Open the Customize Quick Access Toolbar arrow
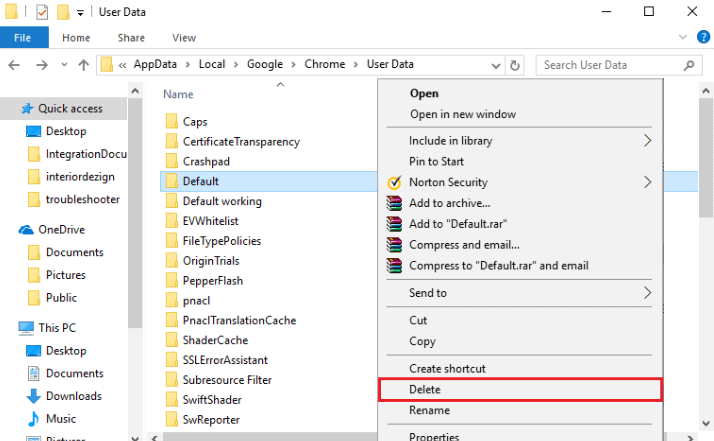The width and height of the screenshot is (714, 441). (80, 13)
